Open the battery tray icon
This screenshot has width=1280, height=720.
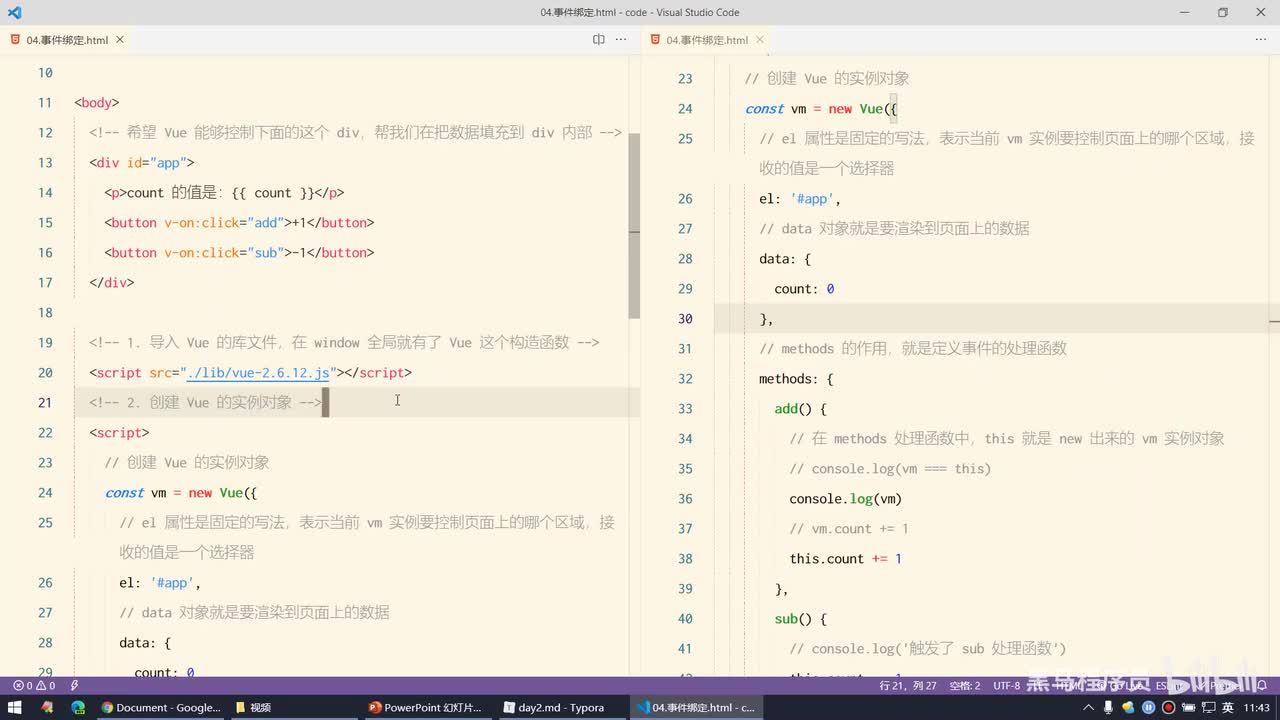tap(1188, 707)
